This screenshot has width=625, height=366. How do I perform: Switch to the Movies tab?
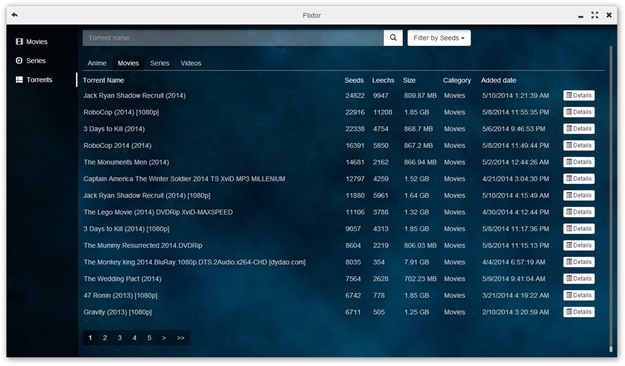point(128,63)
